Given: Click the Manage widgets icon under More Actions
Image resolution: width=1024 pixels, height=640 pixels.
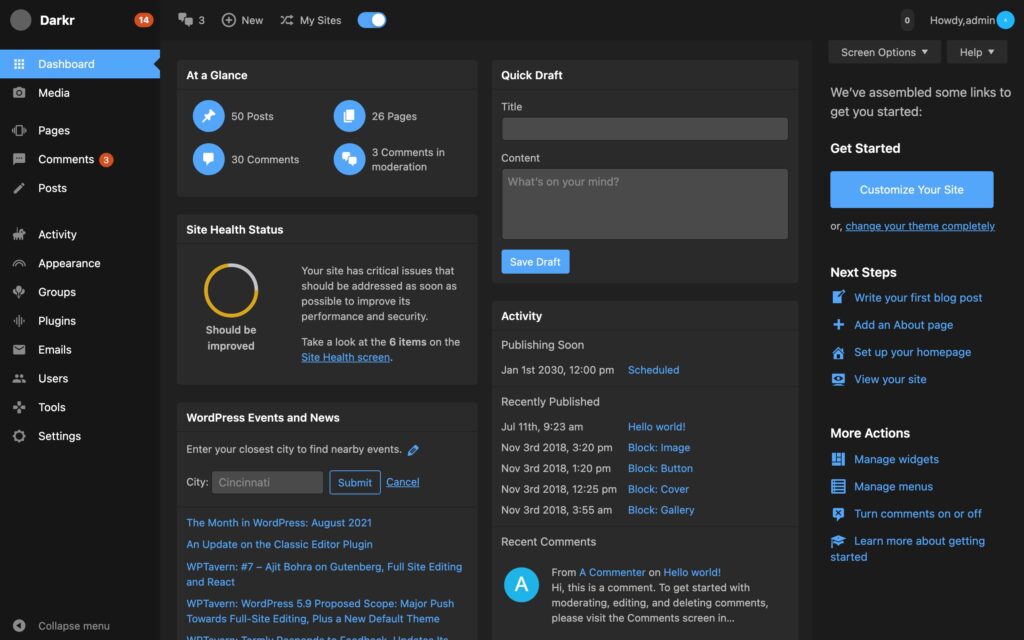Looking at the screenshot, I should coord(839,459).
